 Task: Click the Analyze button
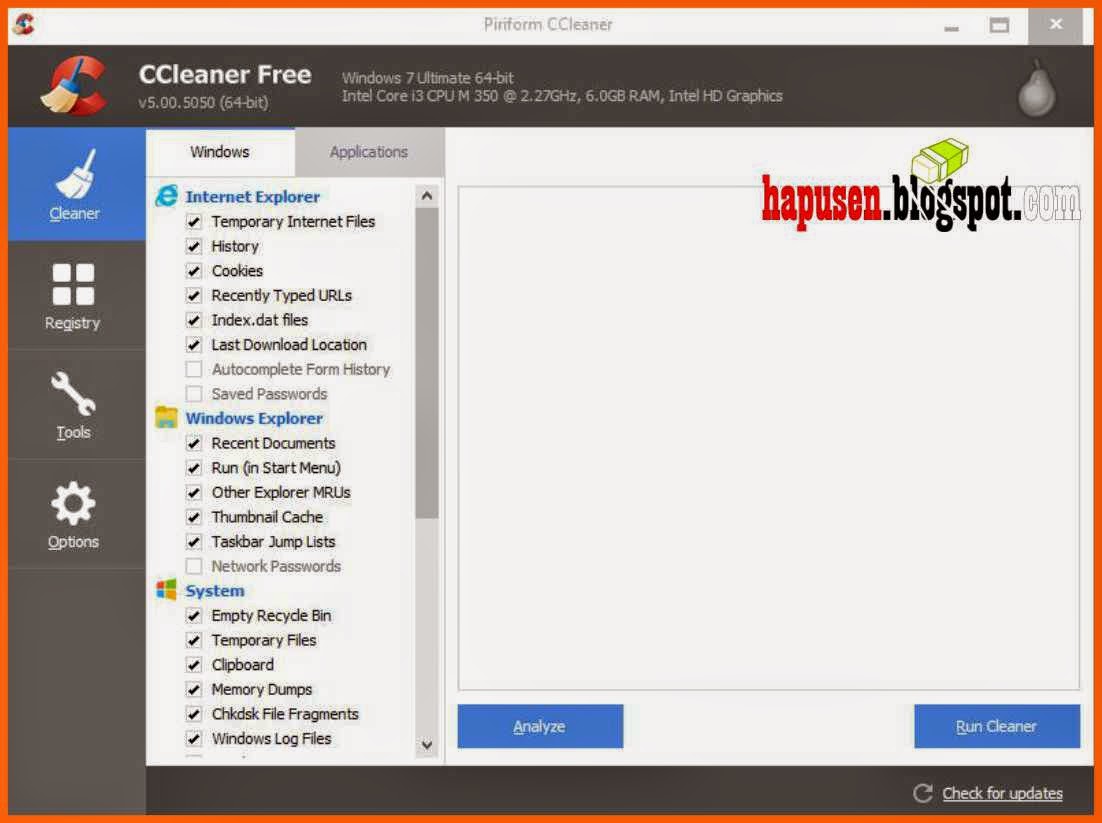tap(540, 726)
